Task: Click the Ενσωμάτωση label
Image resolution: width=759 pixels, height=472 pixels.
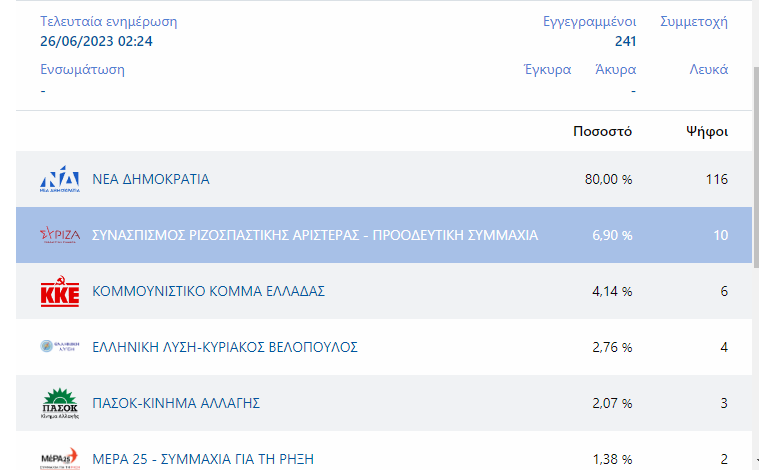Action: point(82,70)
